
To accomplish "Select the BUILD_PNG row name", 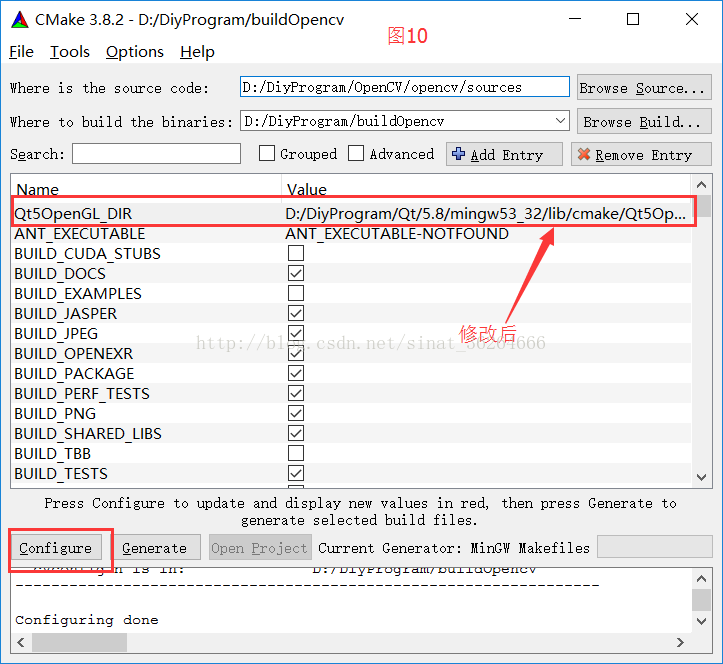I will pyautogui.click(x=55, y=414).
